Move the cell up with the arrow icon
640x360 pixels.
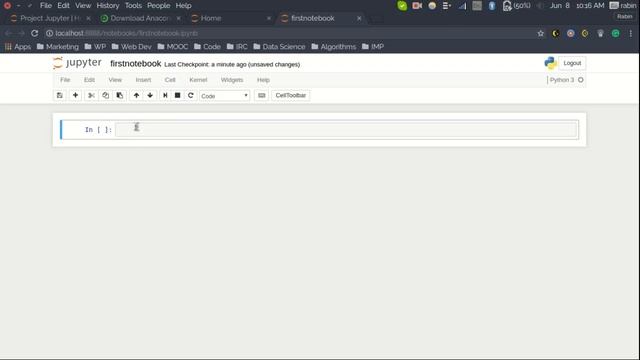[136, 96]
